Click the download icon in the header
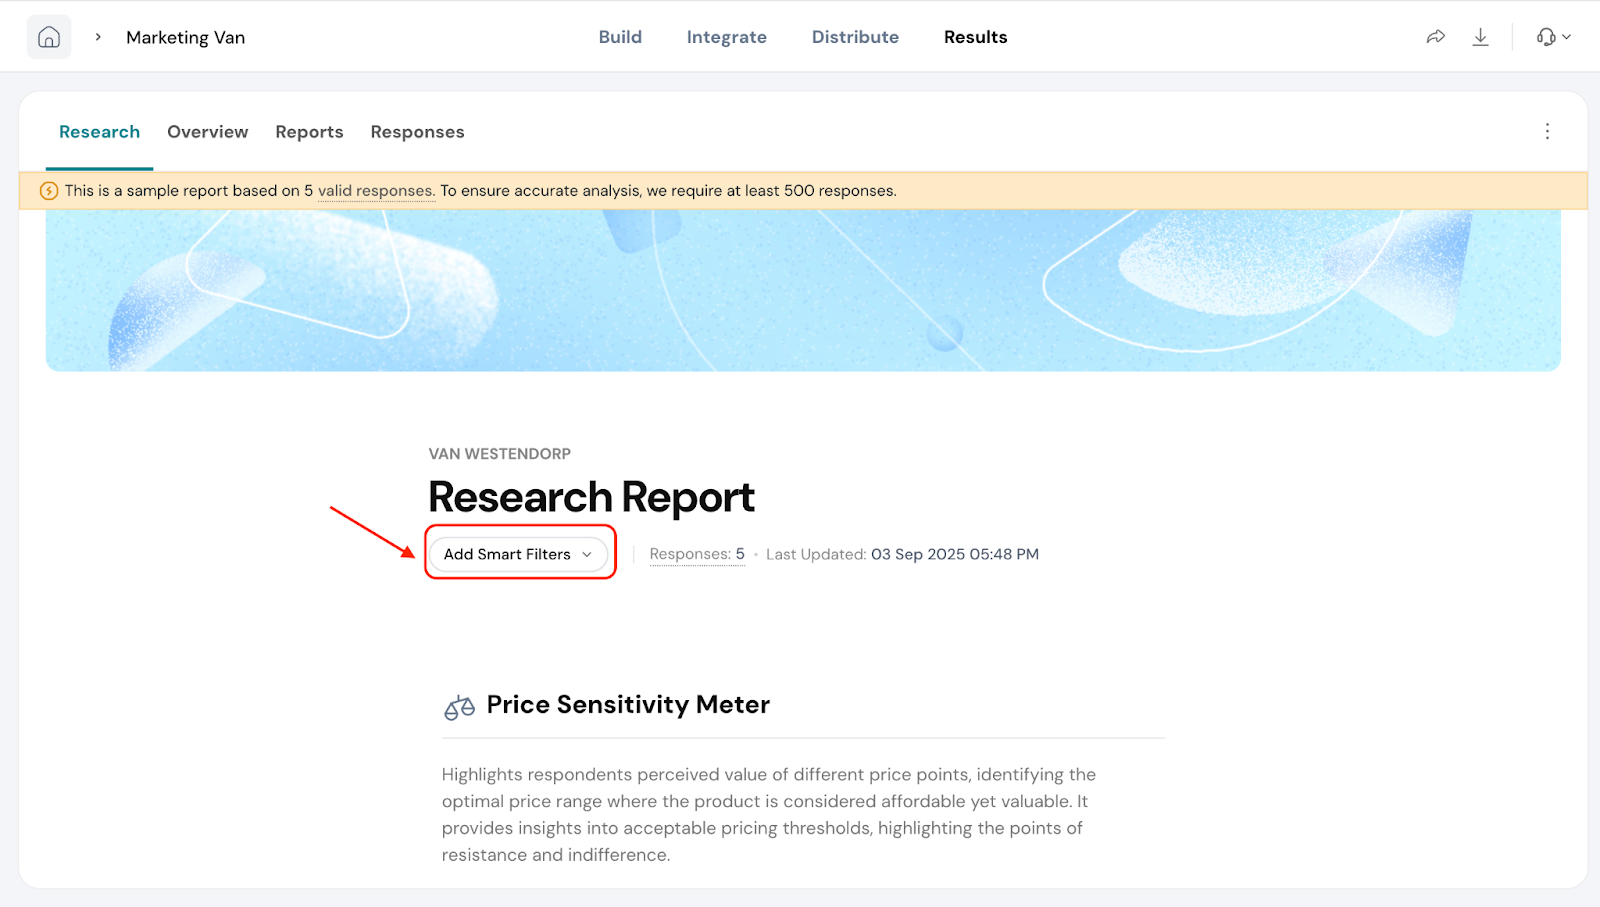 point(1480,37)
